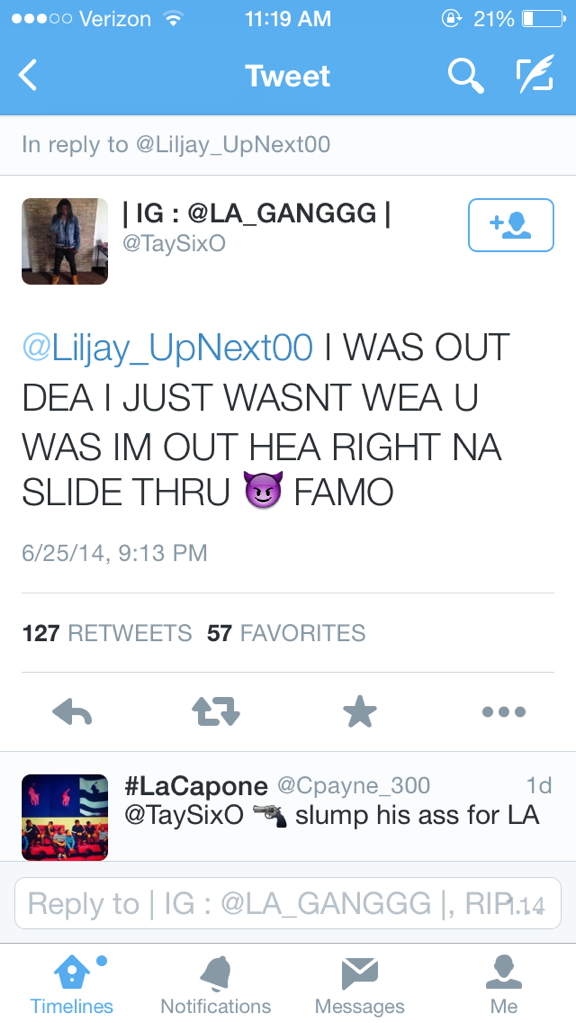Open #LaCapone reply avatar

click(65, 817)
